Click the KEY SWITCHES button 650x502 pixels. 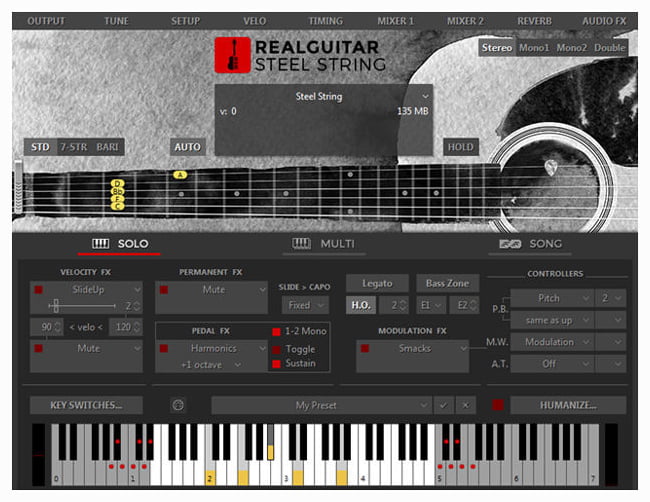click(x=86, y=405)
